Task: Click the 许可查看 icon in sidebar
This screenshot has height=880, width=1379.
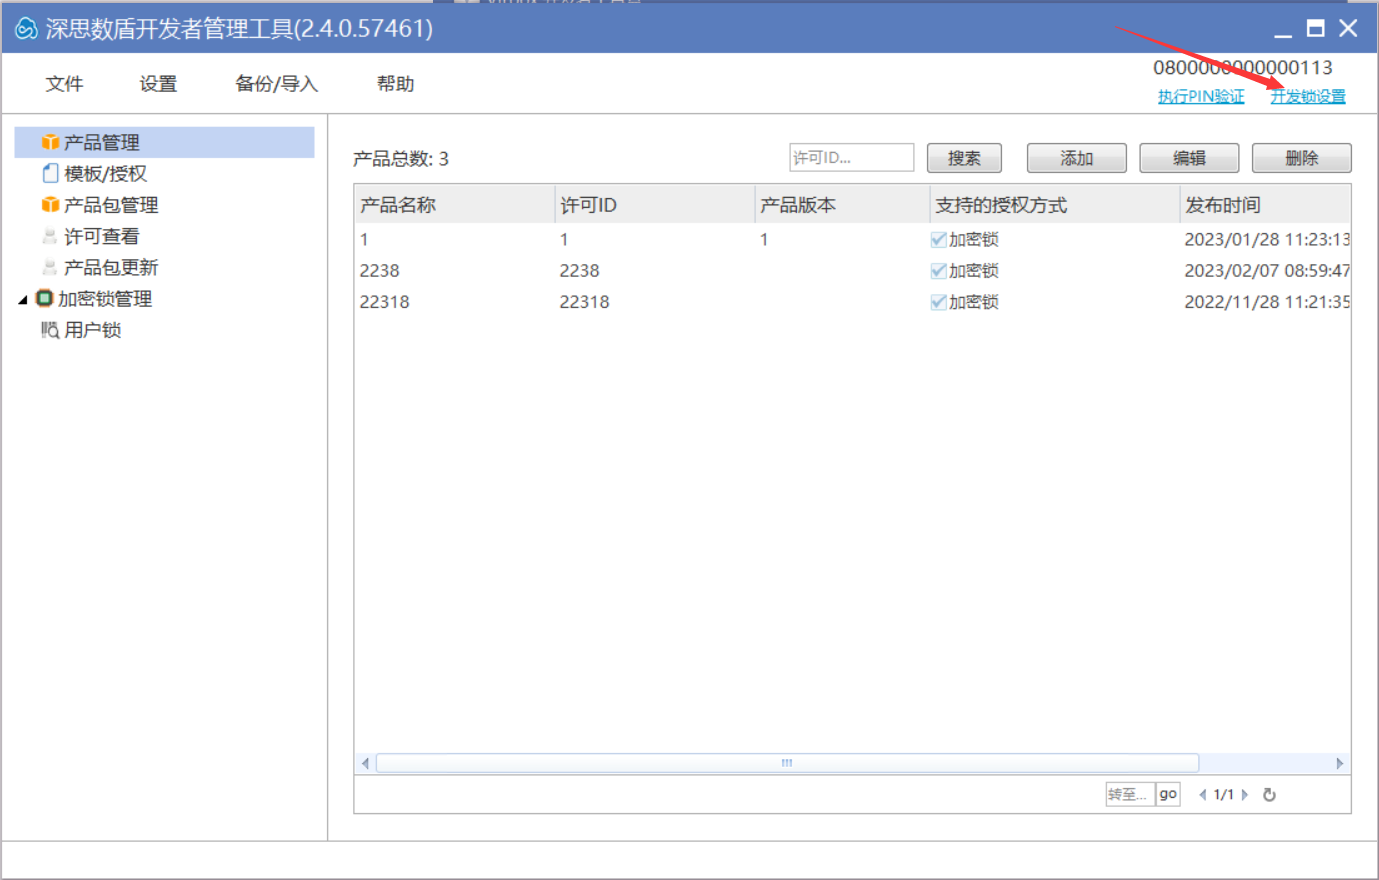Action: (50, 236)
